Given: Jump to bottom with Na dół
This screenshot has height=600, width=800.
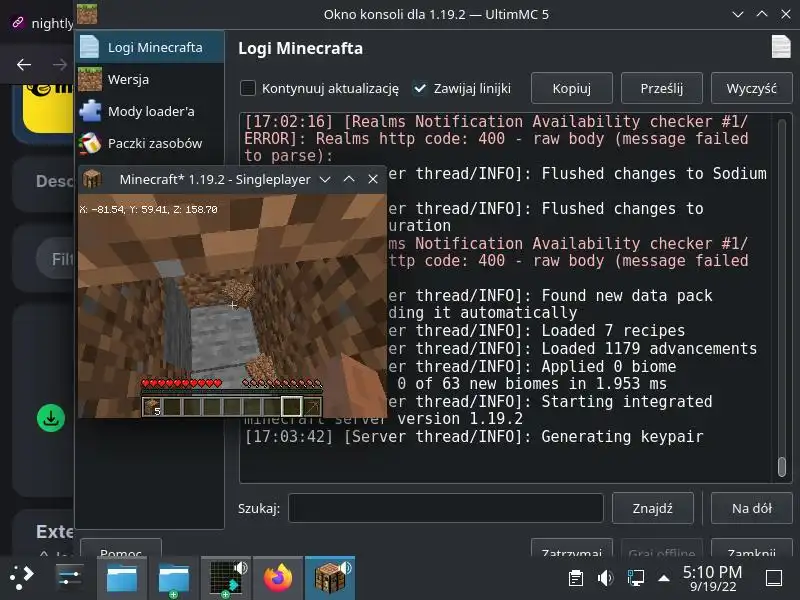Looking at the screenshot, I should coord(752,508).
